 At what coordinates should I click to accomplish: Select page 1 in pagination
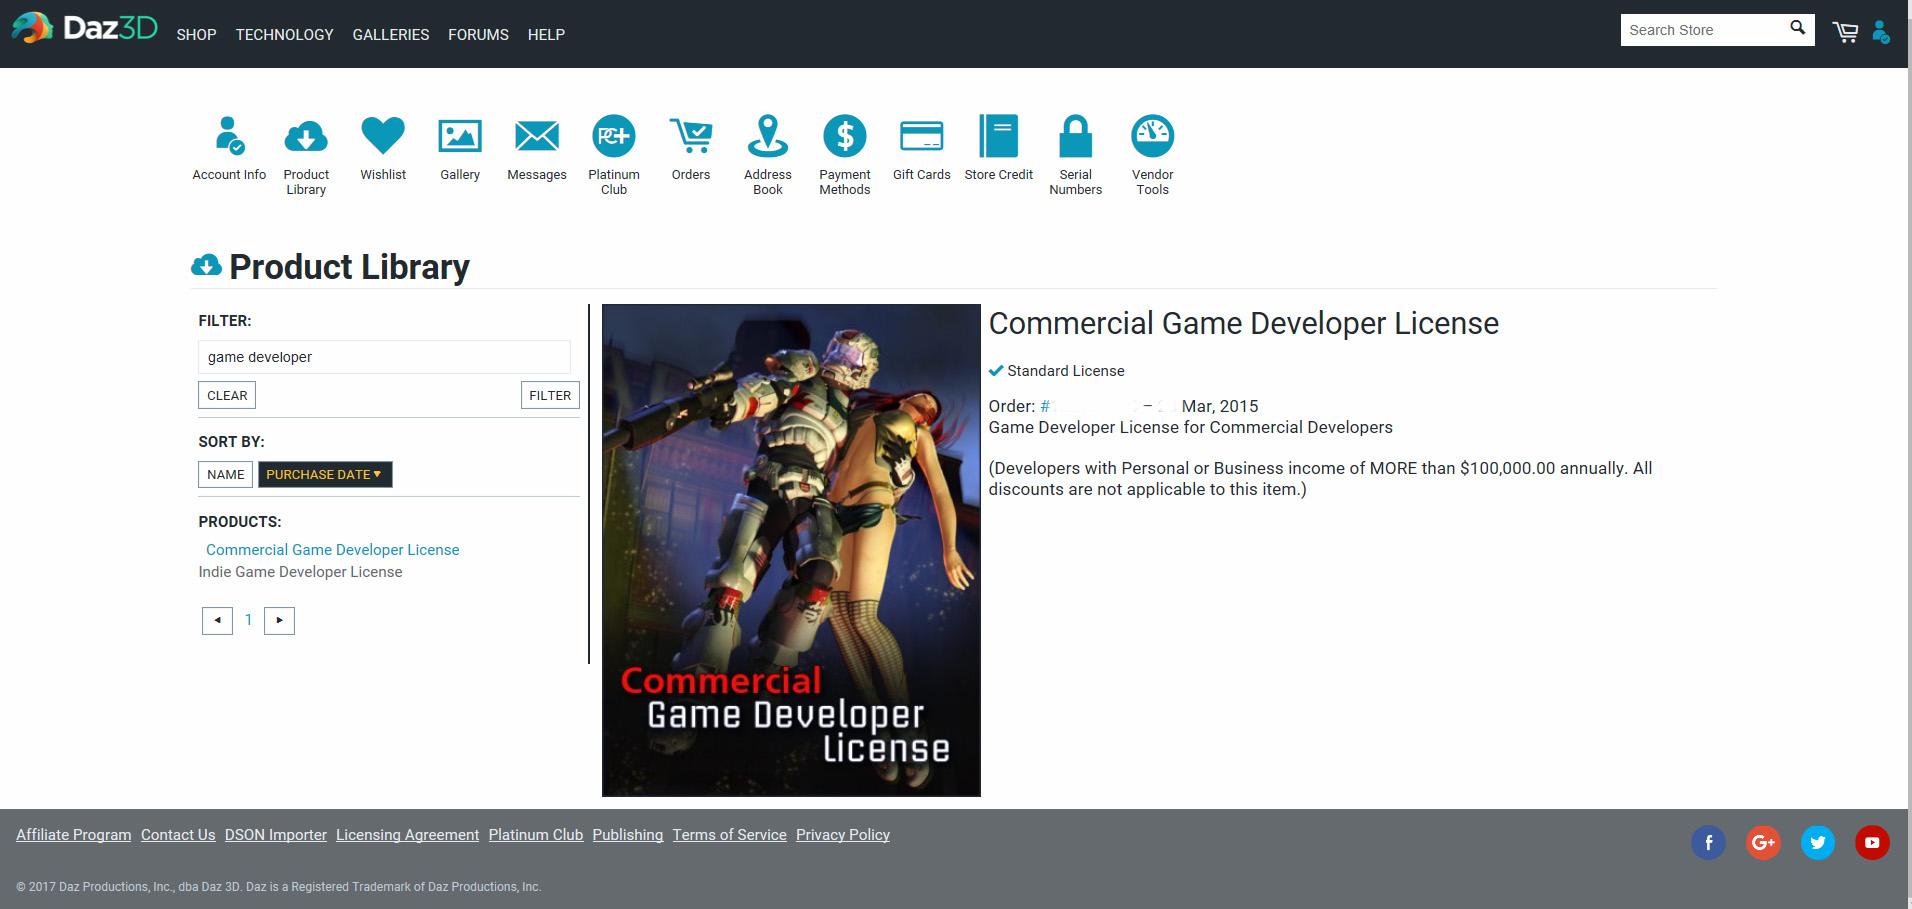pyautogui.click(x=248, y=620)
